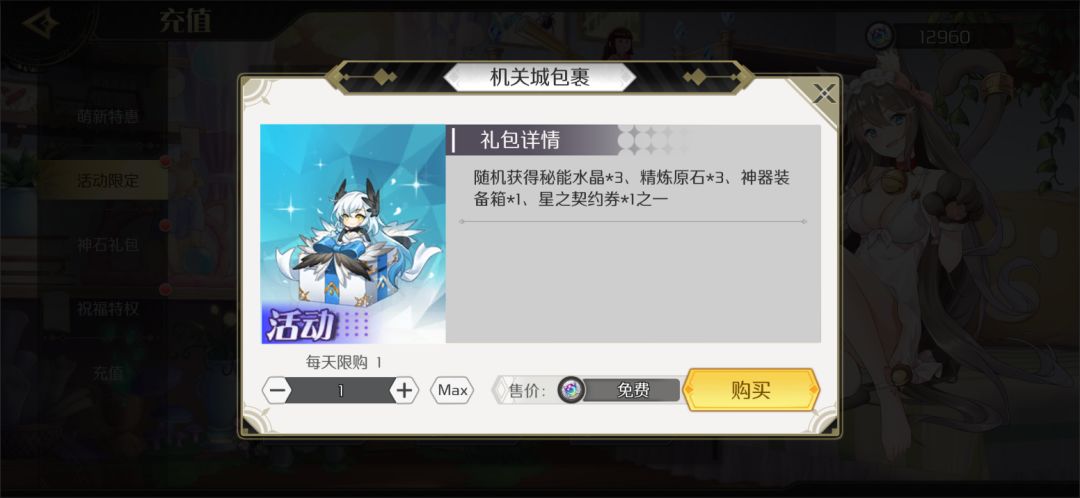
Task: Click the 充值 page title
Action: [x=185, y=21]
